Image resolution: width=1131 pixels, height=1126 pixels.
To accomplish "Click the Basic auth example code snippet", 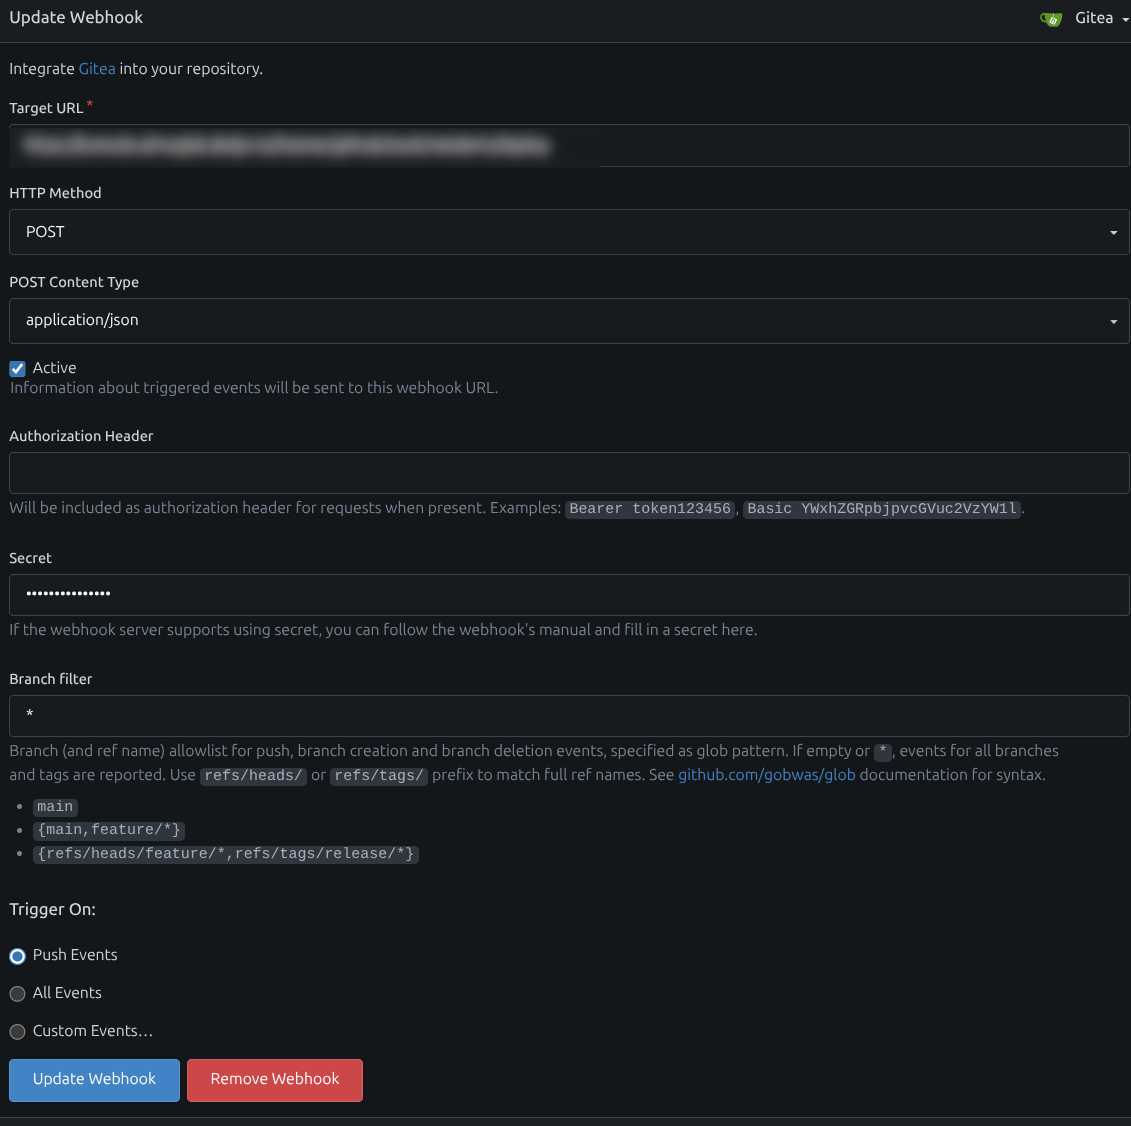I will [x=882, y=509].
